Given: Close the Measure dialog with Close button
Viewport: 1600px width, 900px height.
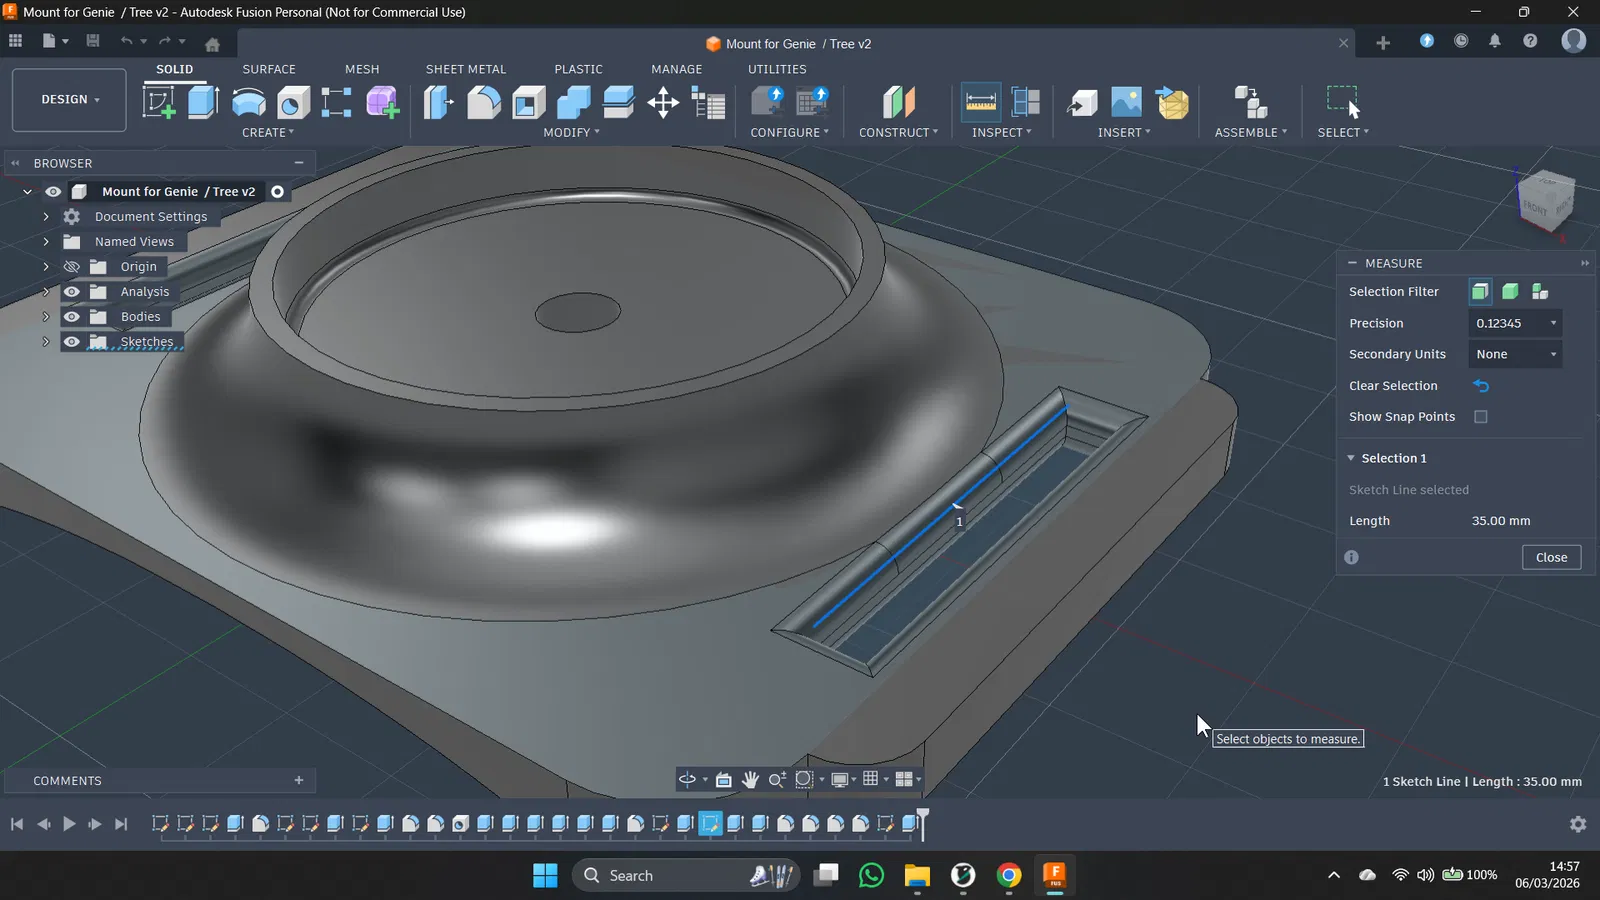Looking at the screenshot, I should click(x=1551, y=557).
